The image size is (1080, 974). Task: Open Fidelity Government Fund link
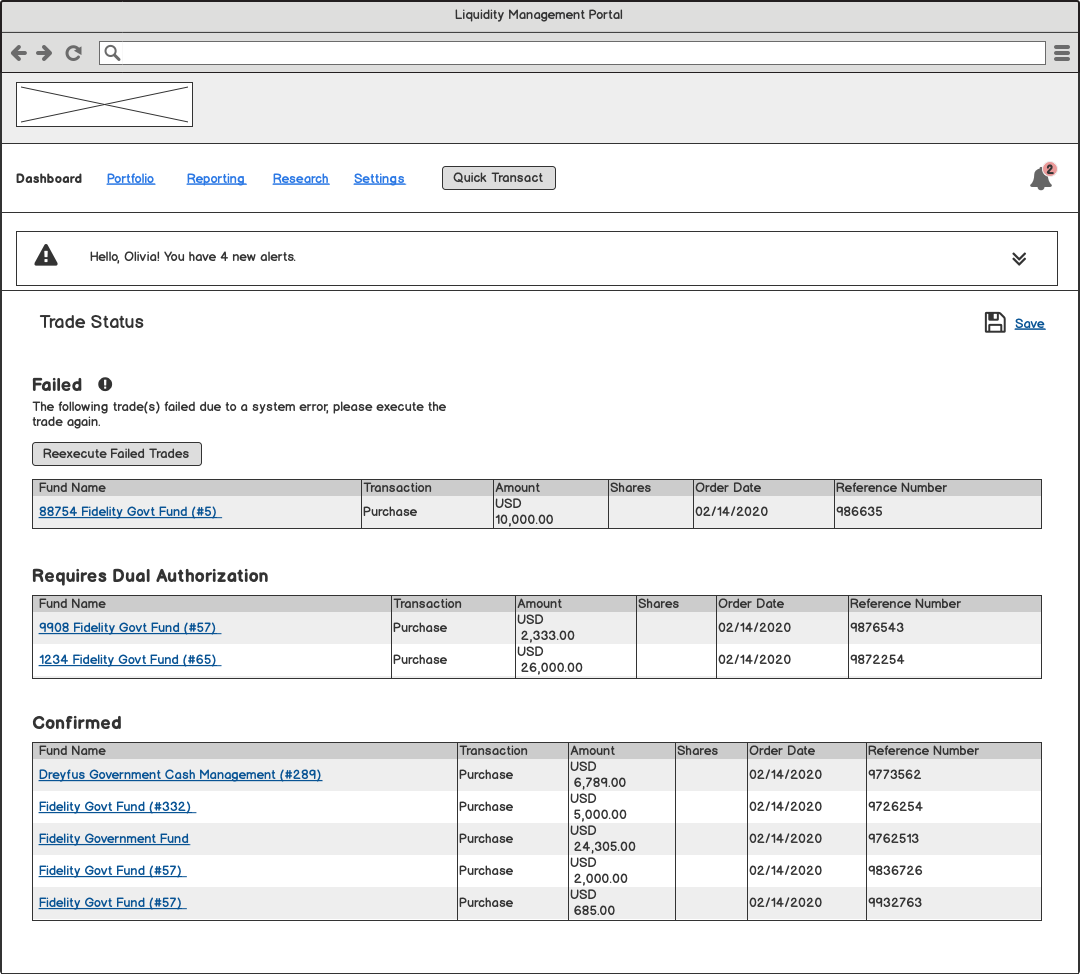pyautogui.click(x=114, y=839)
